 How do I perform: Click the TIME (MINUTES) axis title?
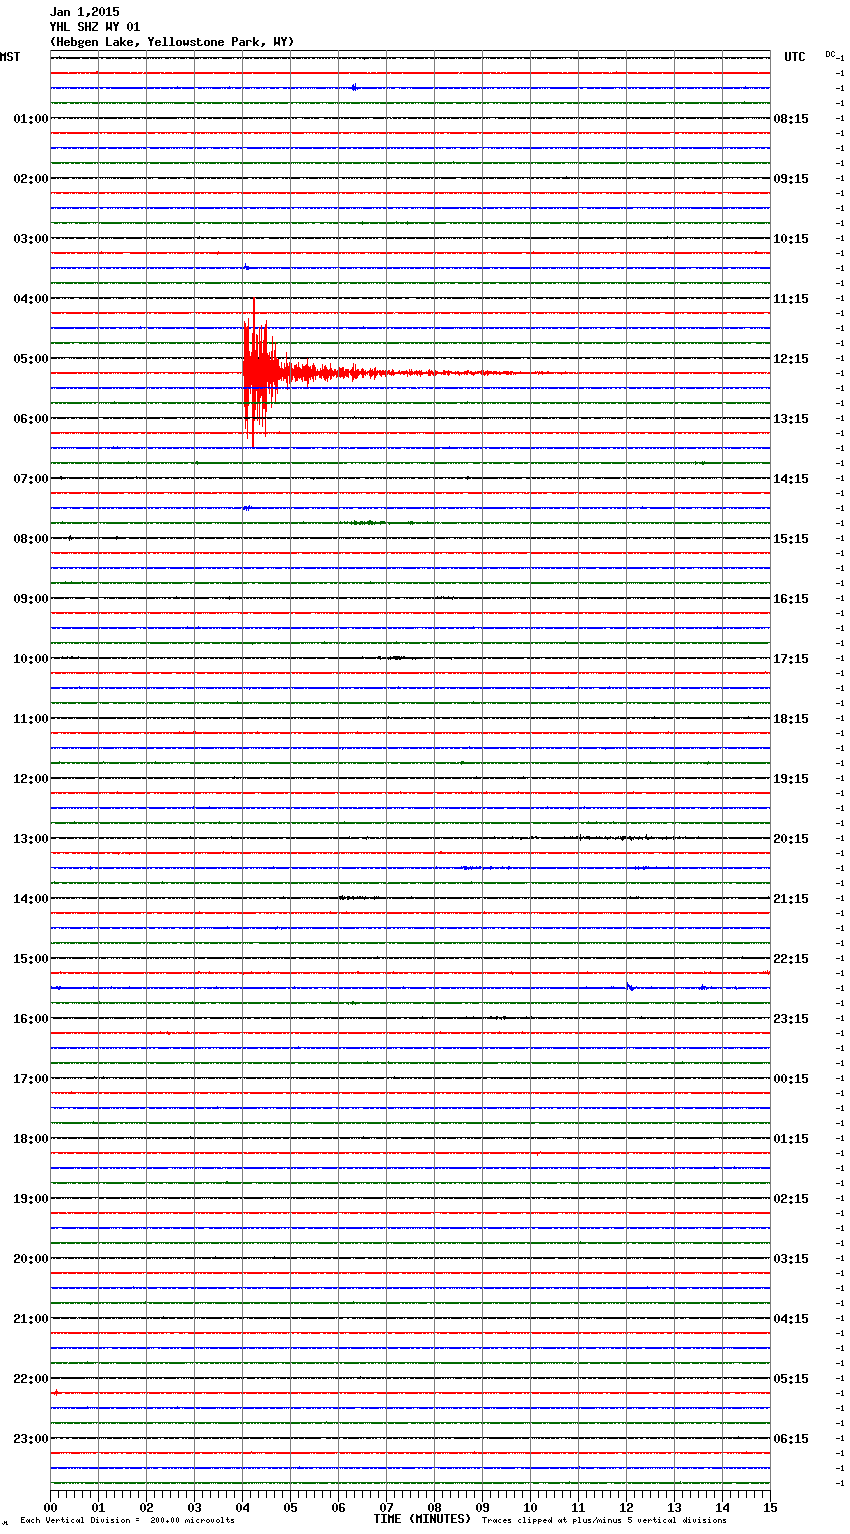[422, 1519]
